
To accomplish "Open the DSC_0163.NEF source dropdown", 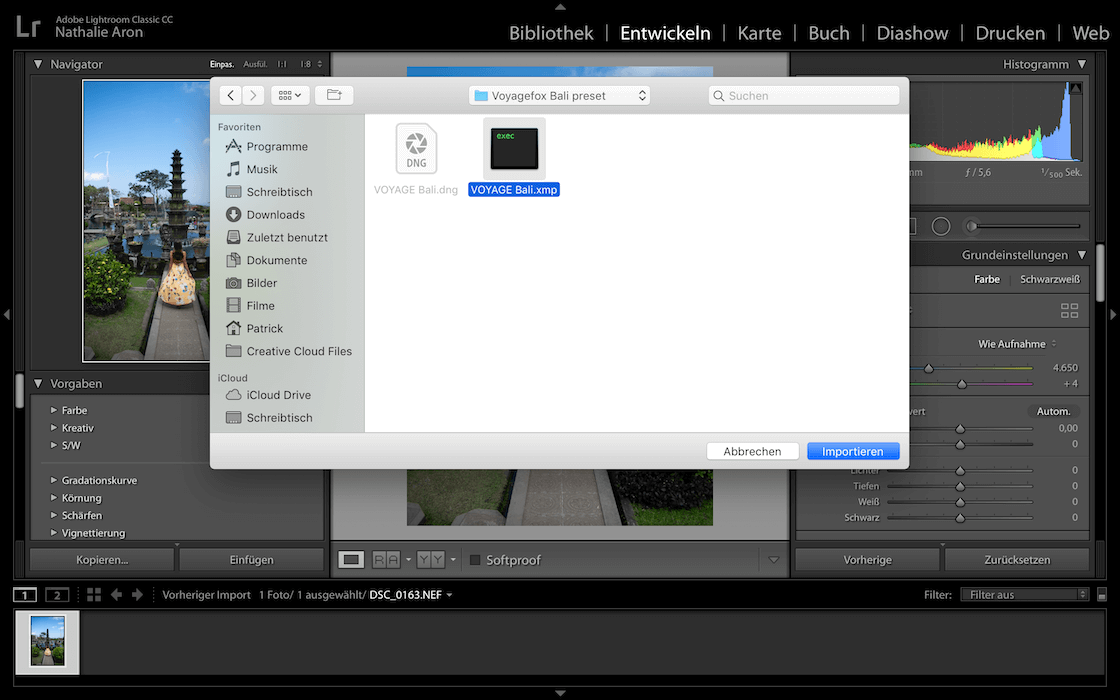I will pyautogui.click(x=411, y=595).
